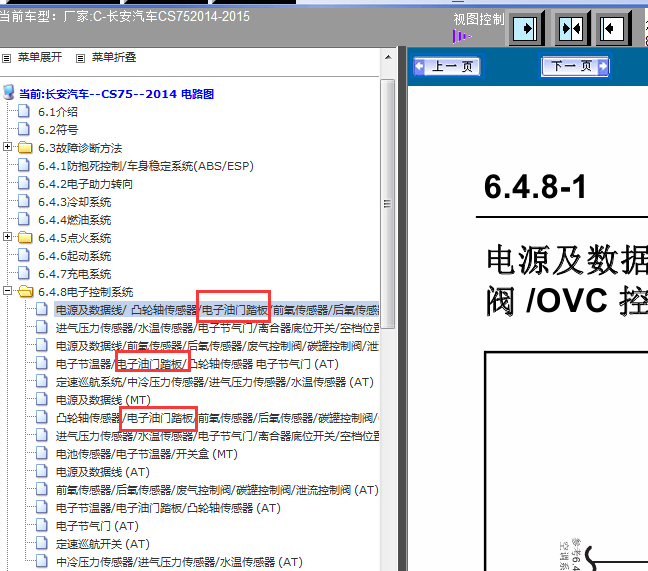The width and height of the screenshot is (648, 571).
Task: Open 6.4.6起动系统 page
Action: [74, 256]
